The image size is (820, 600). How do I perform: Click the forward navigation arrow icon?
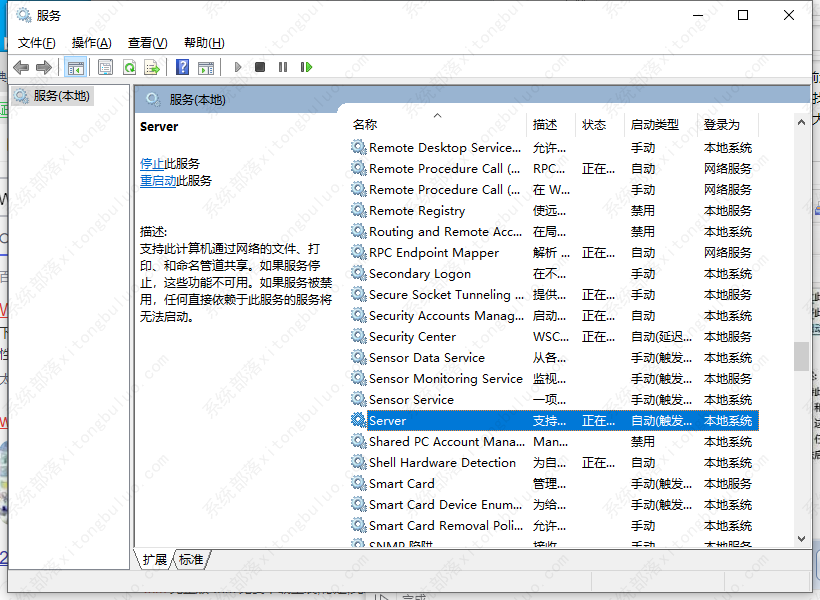(x=45, y=67)
